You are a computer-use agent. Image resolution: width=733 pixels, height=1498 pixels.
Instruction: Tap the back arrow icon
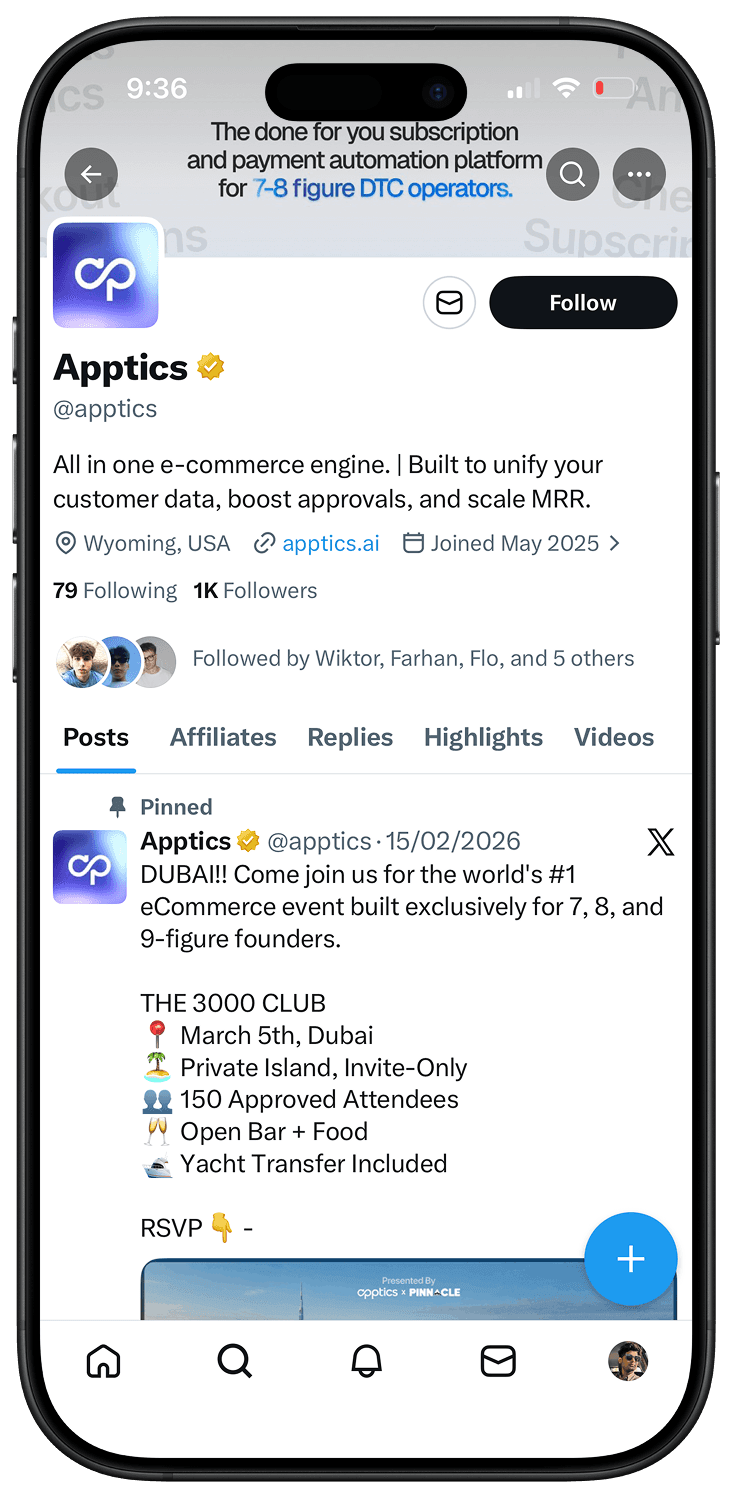click(x=91, y=175)
